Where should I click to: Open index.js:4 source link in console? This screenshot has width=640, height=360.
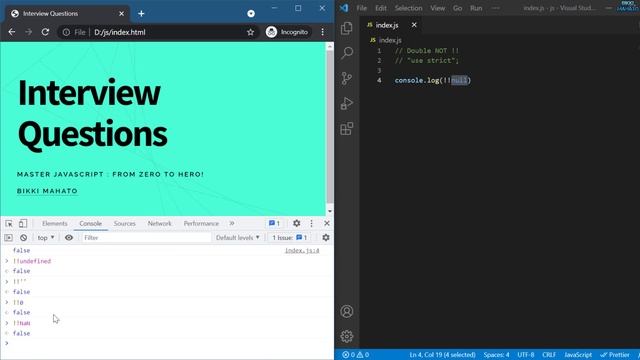(302, 250)
